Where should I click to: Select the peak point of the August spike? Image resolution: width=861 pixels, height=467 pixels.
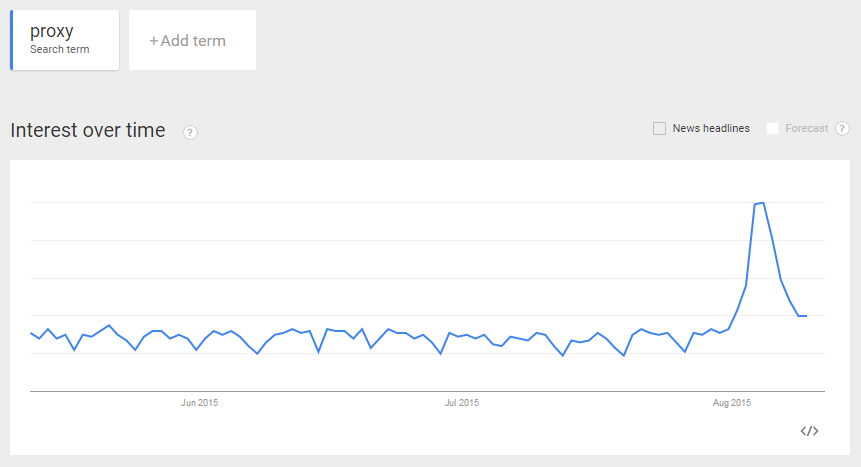pyautogui.click(x=763, y=203)
